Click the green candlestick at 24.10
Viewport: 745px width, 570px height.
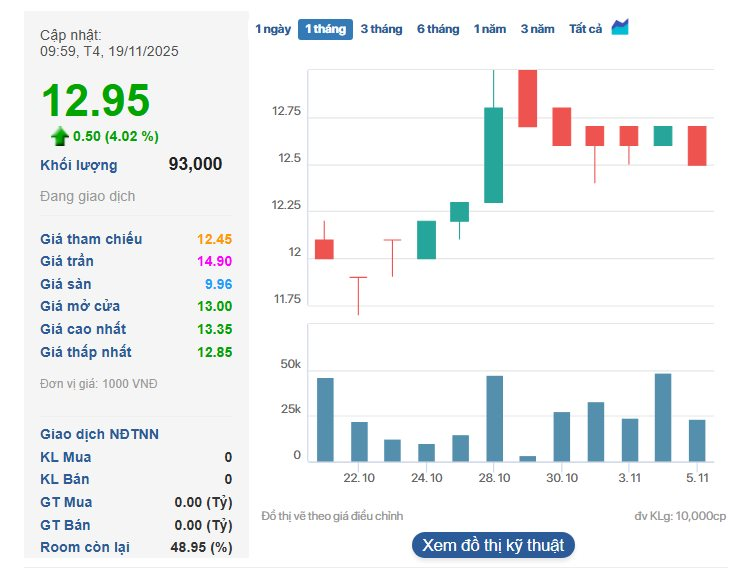tap(426, 240)
